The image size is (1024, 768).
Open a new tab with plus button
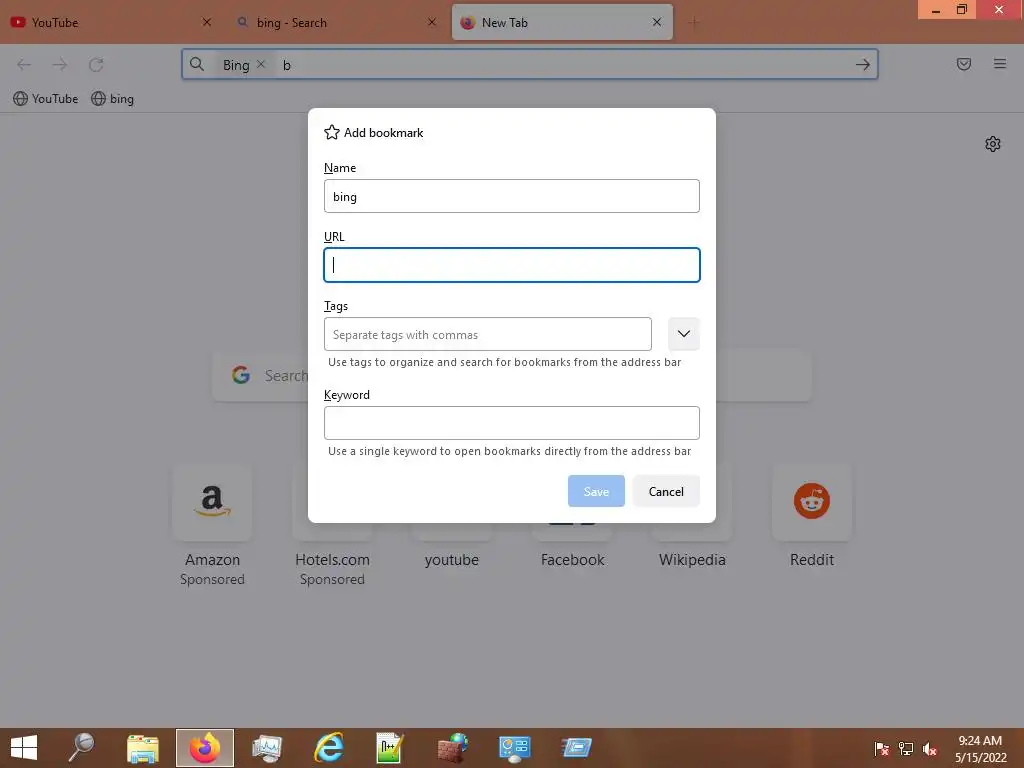(x=694, y=22)
